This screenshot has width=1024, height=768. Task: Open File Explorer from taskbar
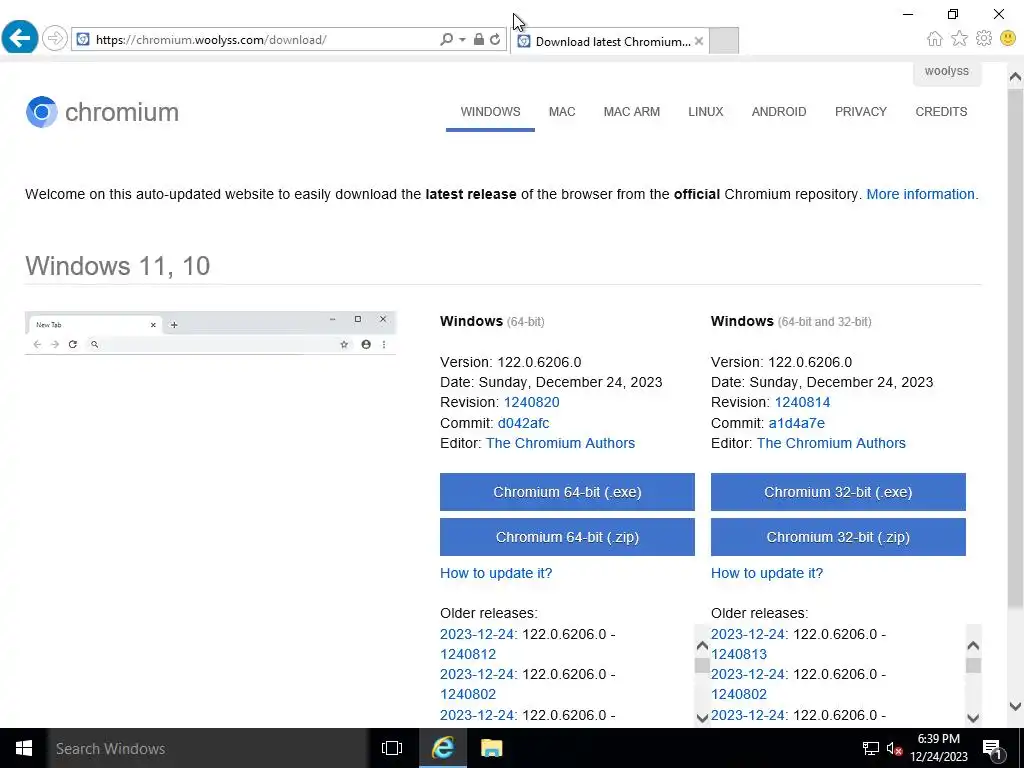pyautogui.click(x=491, y=748)
